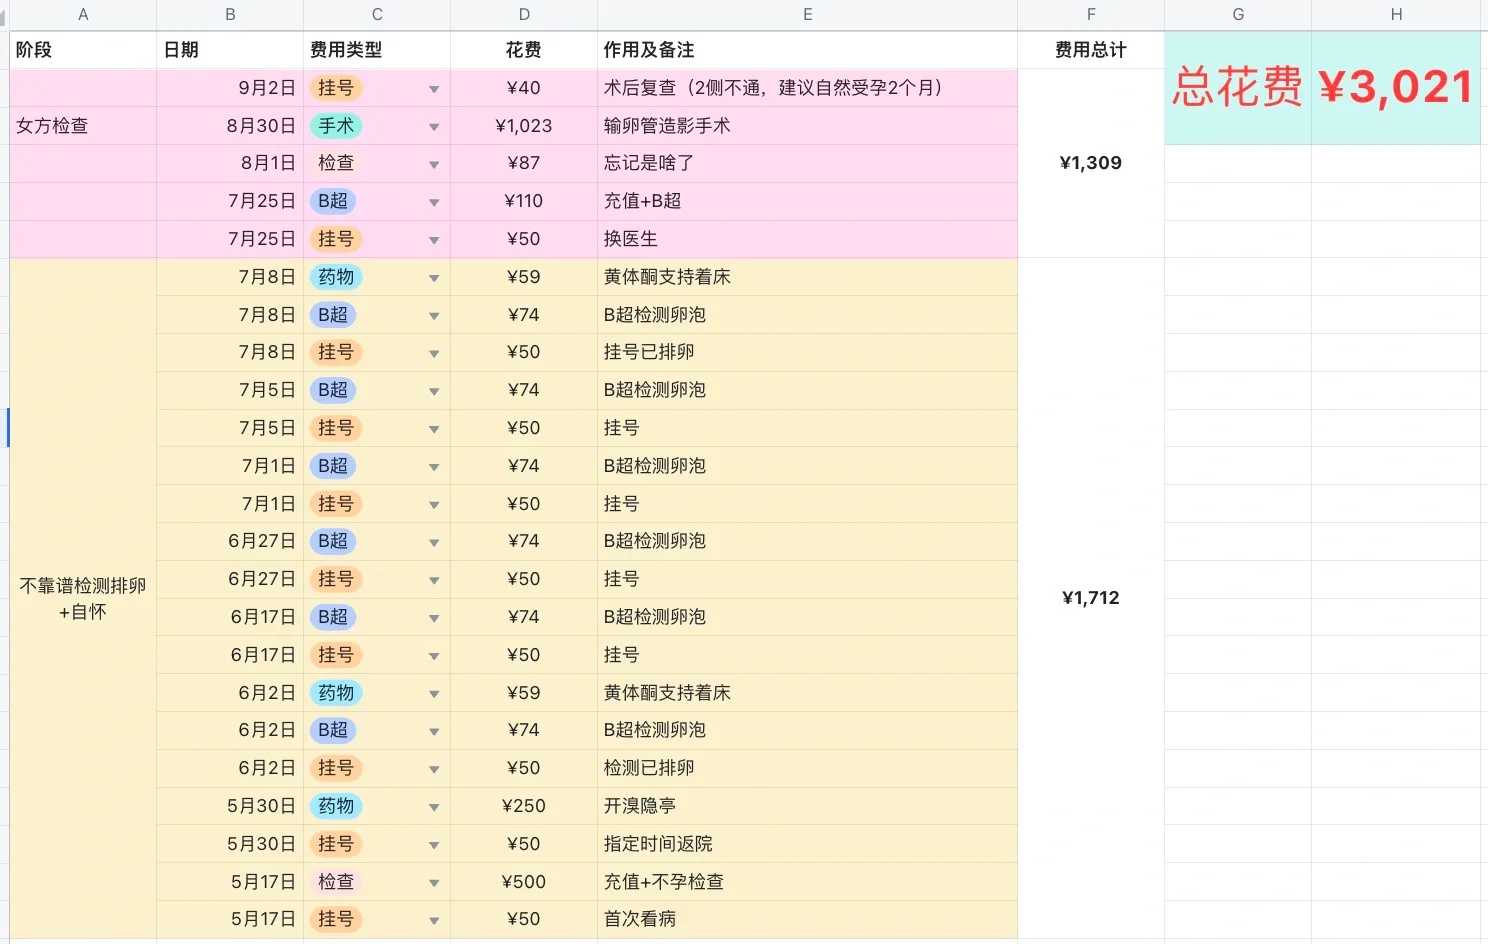Viewport: 1488px width, 944px height.
Task: Expand the fee type dropdown for 7月8日 药物 row
Action: tap(434, 277)
